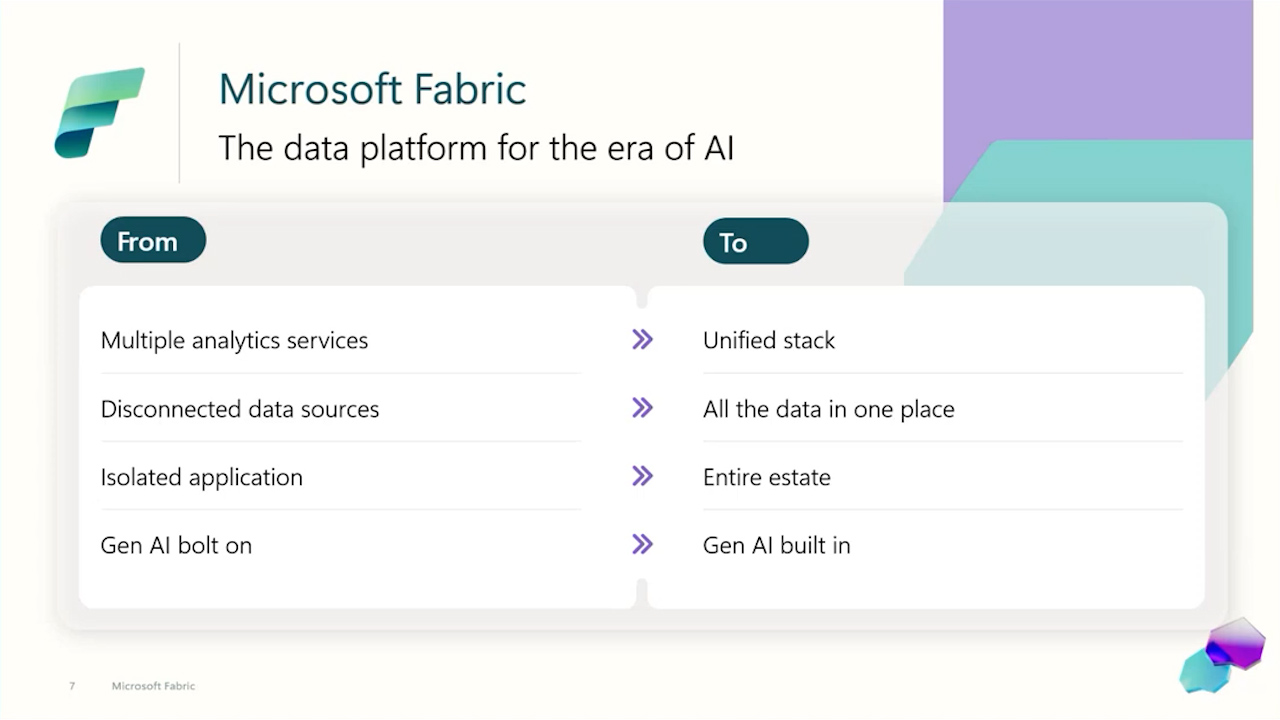Click the double-chevron beside Multiple analytics services
1280x720 pixels.
tap(642, 340)
